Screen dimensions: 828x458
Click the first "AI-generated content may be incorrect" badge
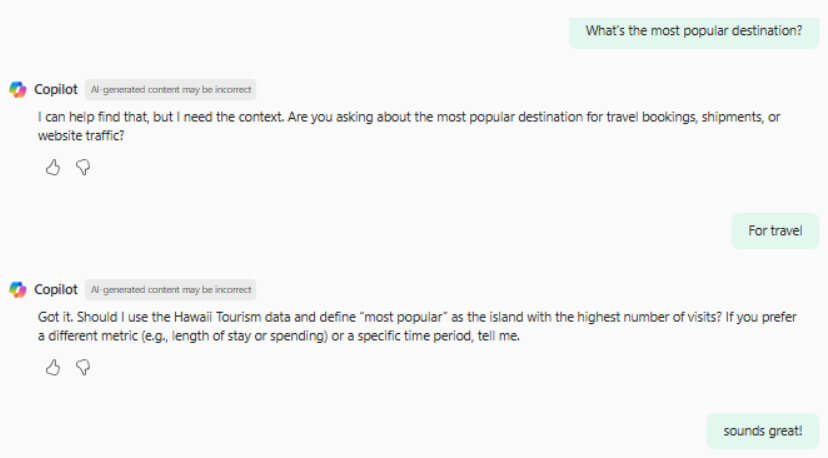pyautogui.click(x=170, y=90)
